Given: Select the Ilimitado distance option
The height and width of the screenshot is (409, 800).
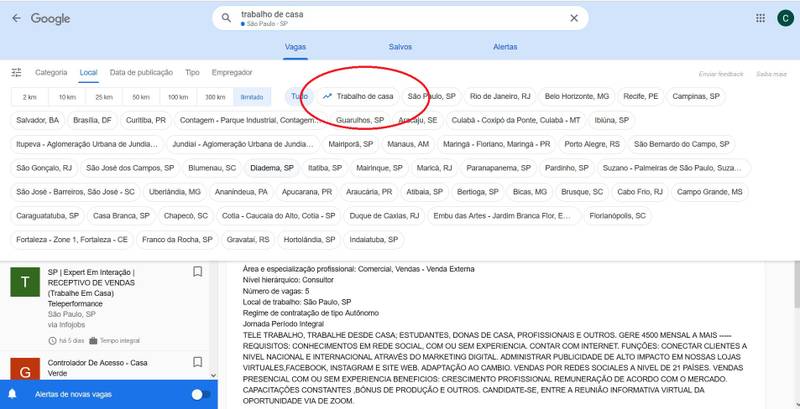Looking at the screenshot, I should point(252,97).
